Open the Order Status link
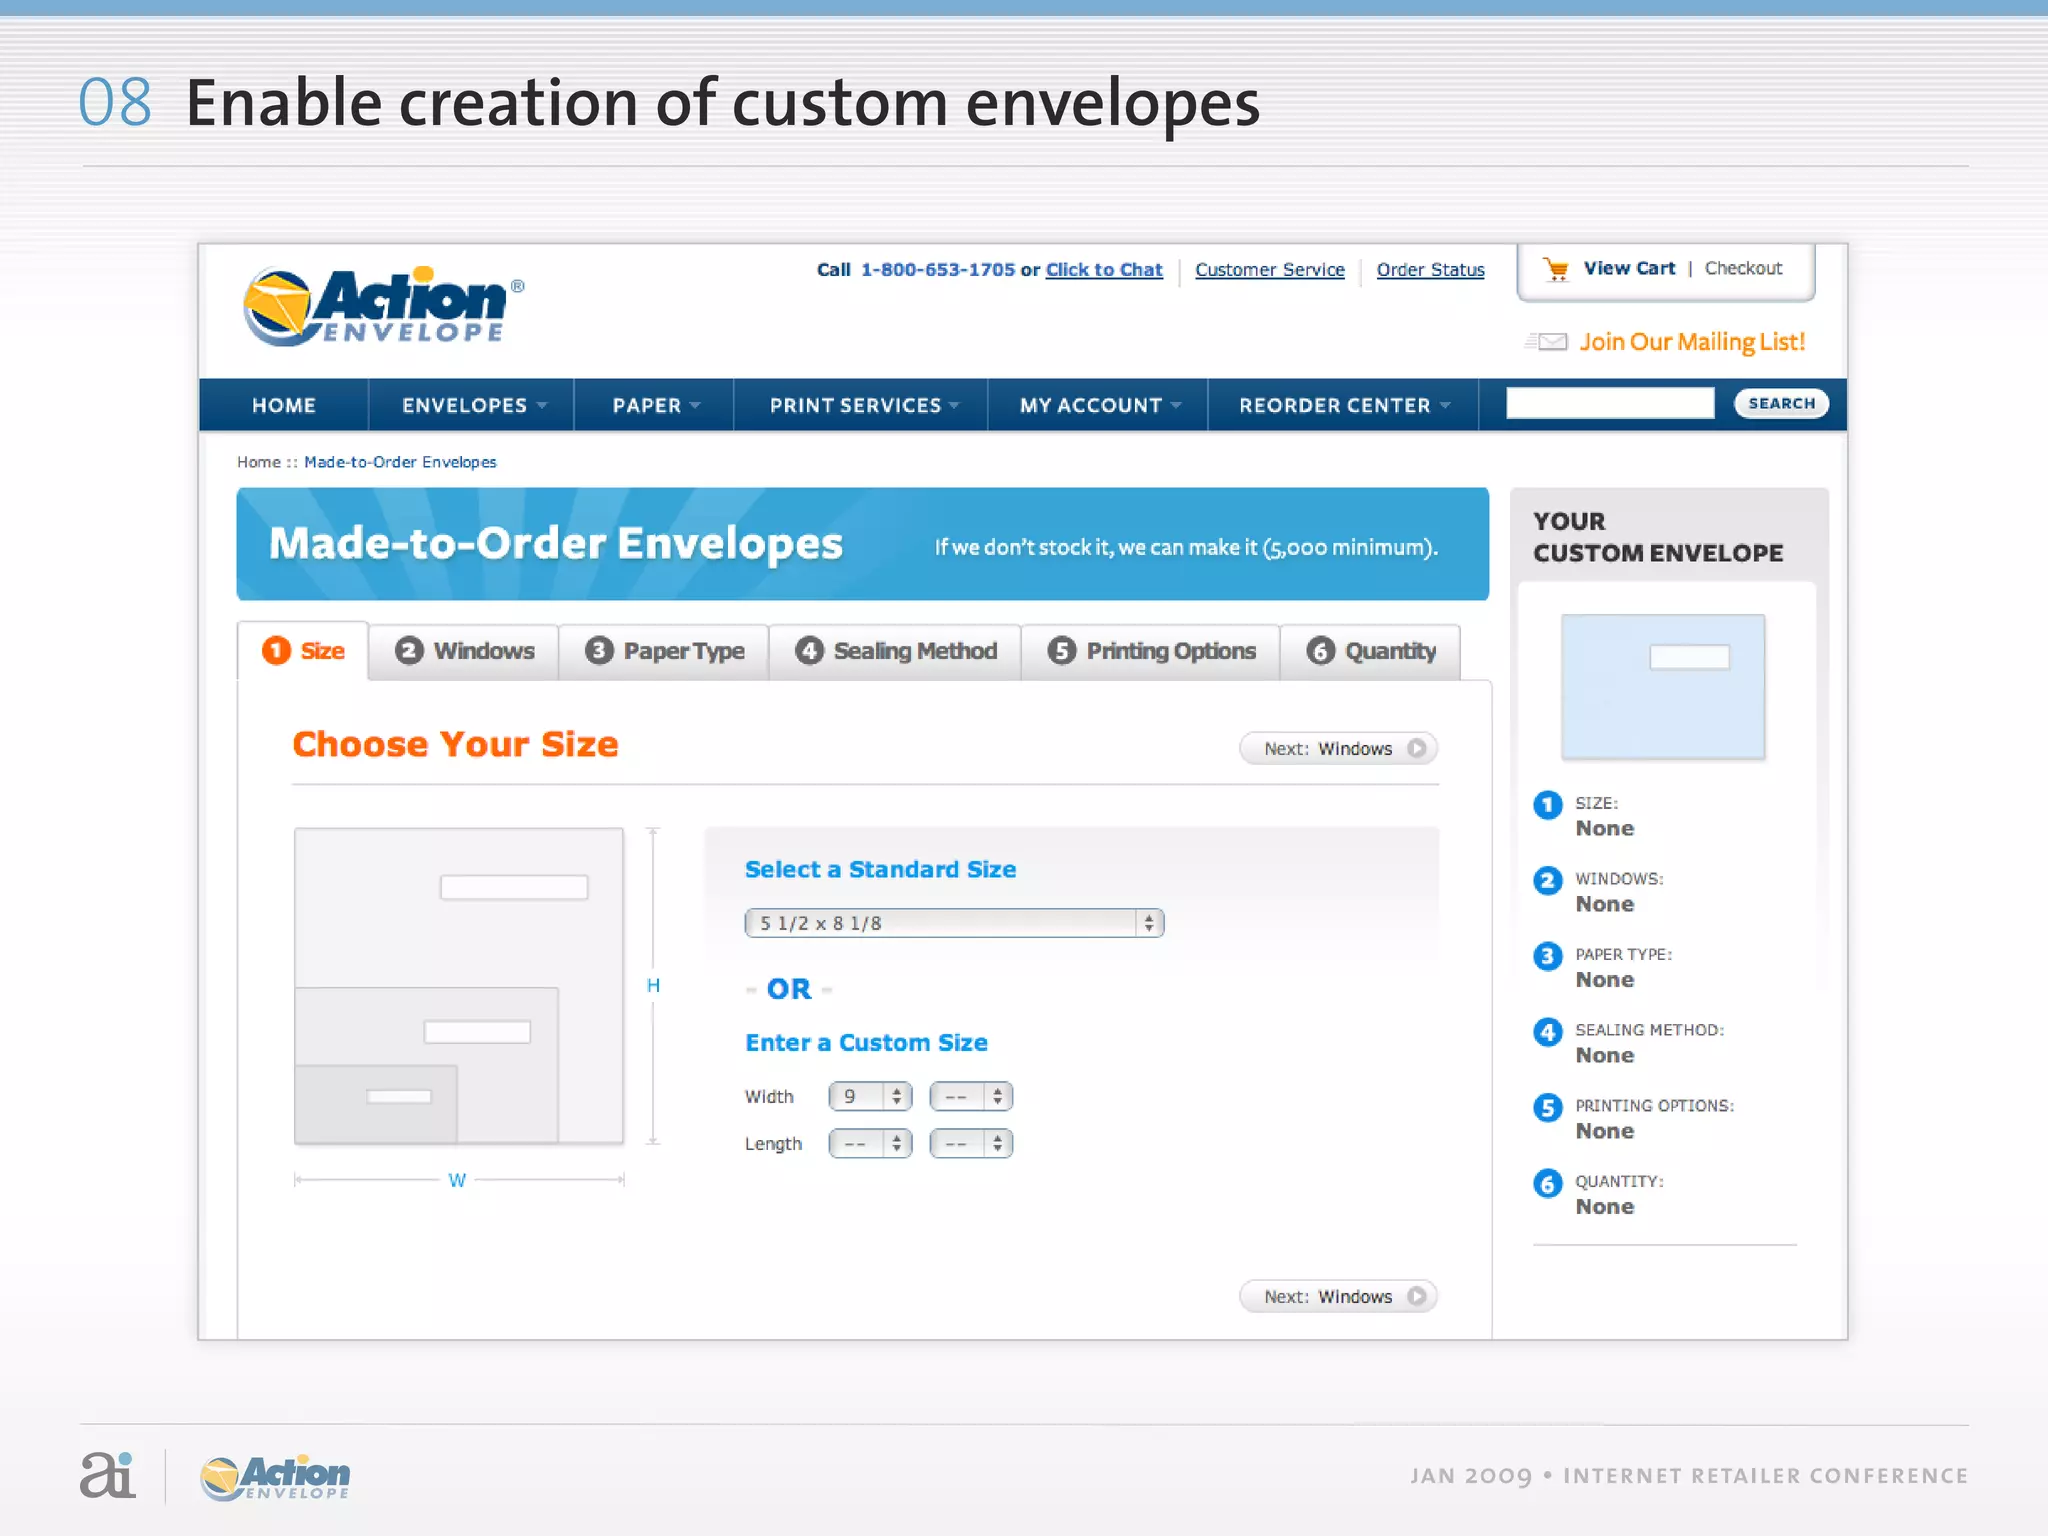The width and height of the screenshot is (2048, 1536). coord(1430,270)
